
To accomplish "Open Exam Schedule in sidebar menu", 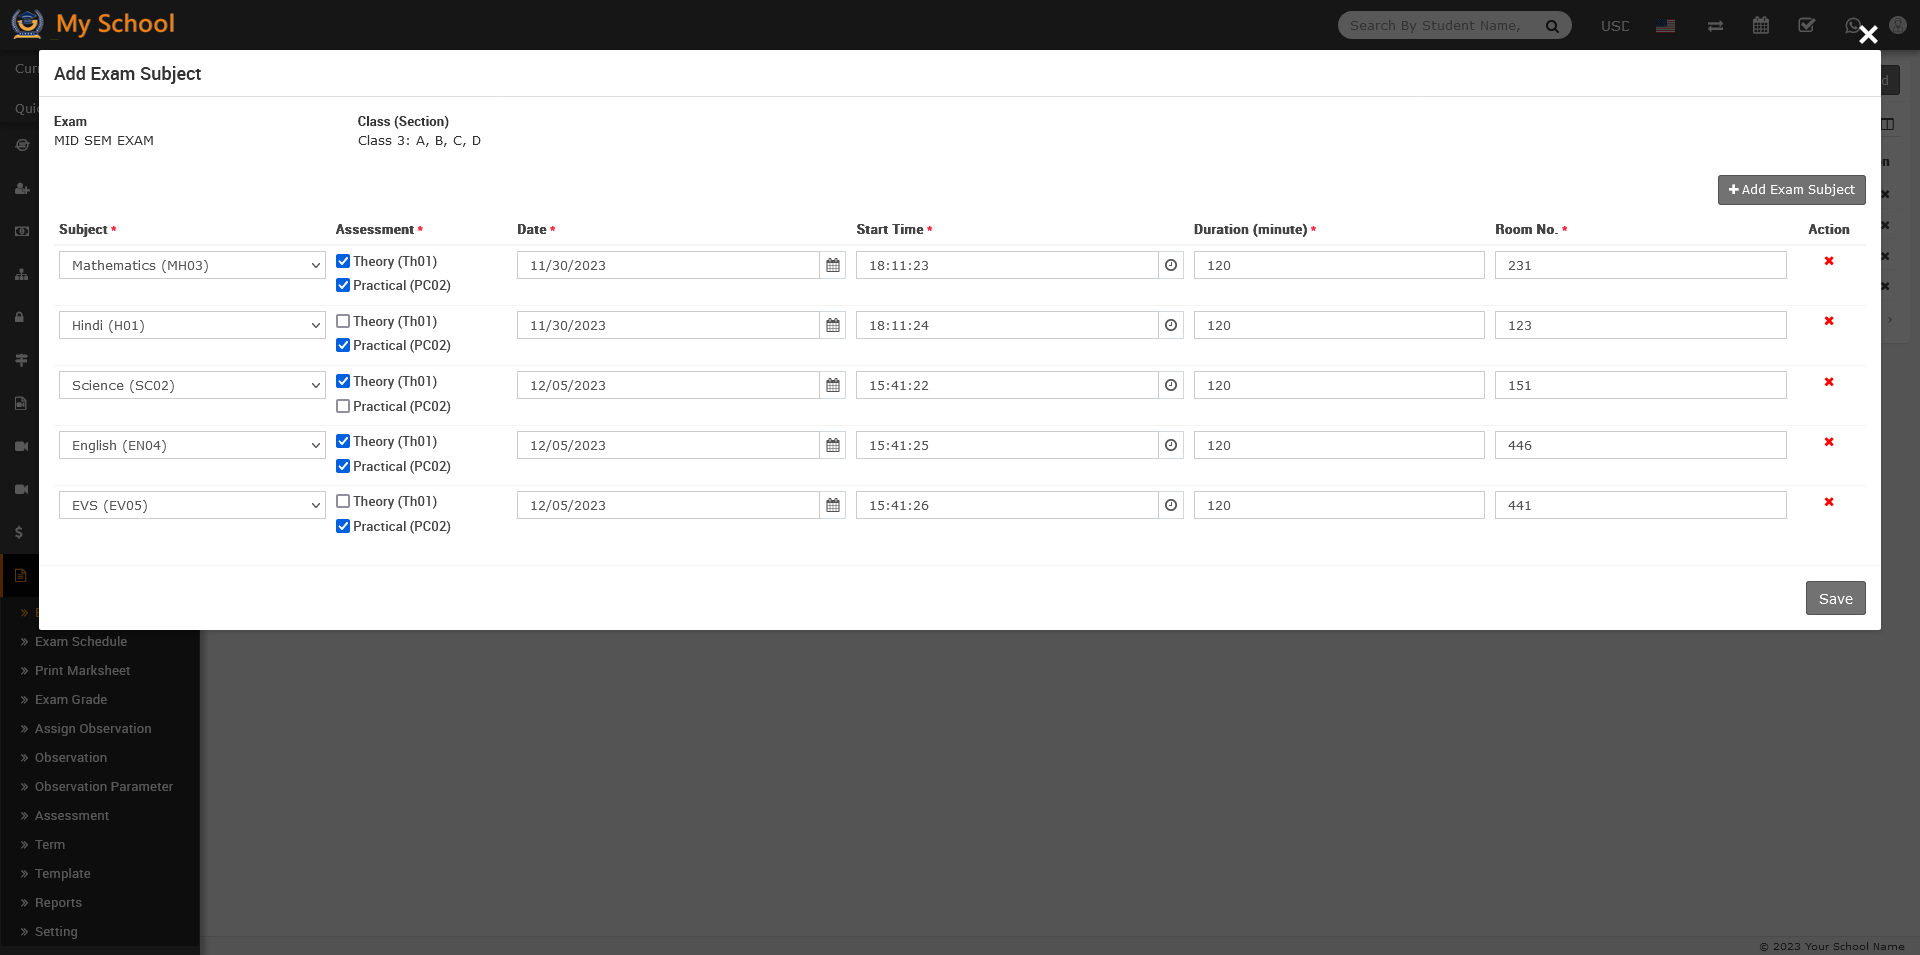I will coord(81,642).
